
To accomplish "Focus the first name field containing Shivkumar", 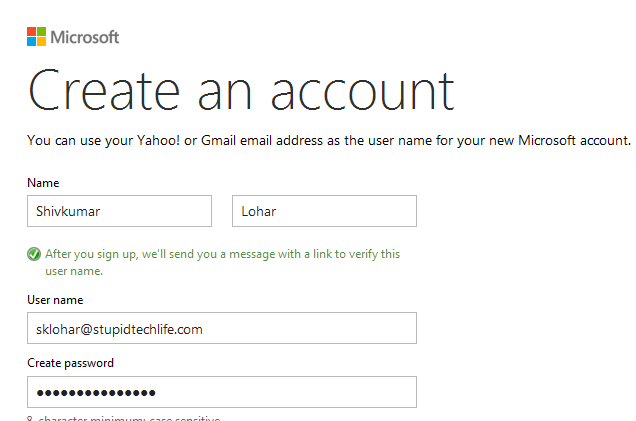I will [119, 211].
